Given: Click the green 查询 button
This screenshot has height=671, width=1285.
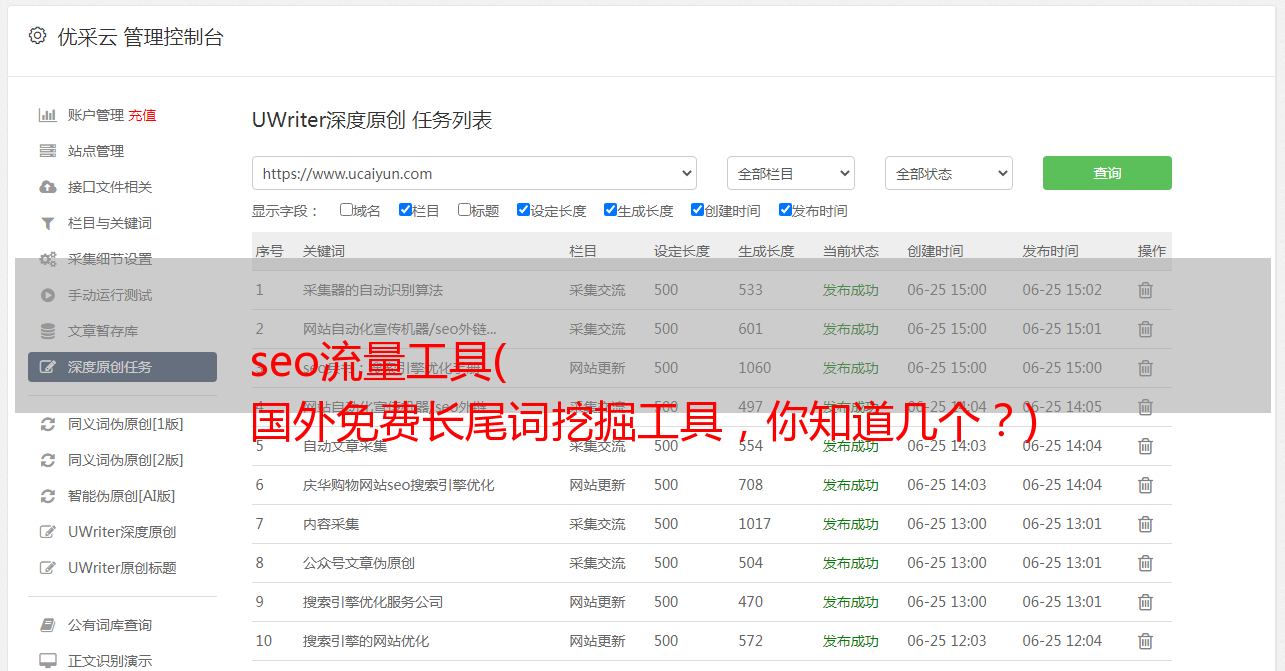Looking at the screenshot, I should 1107,173.
